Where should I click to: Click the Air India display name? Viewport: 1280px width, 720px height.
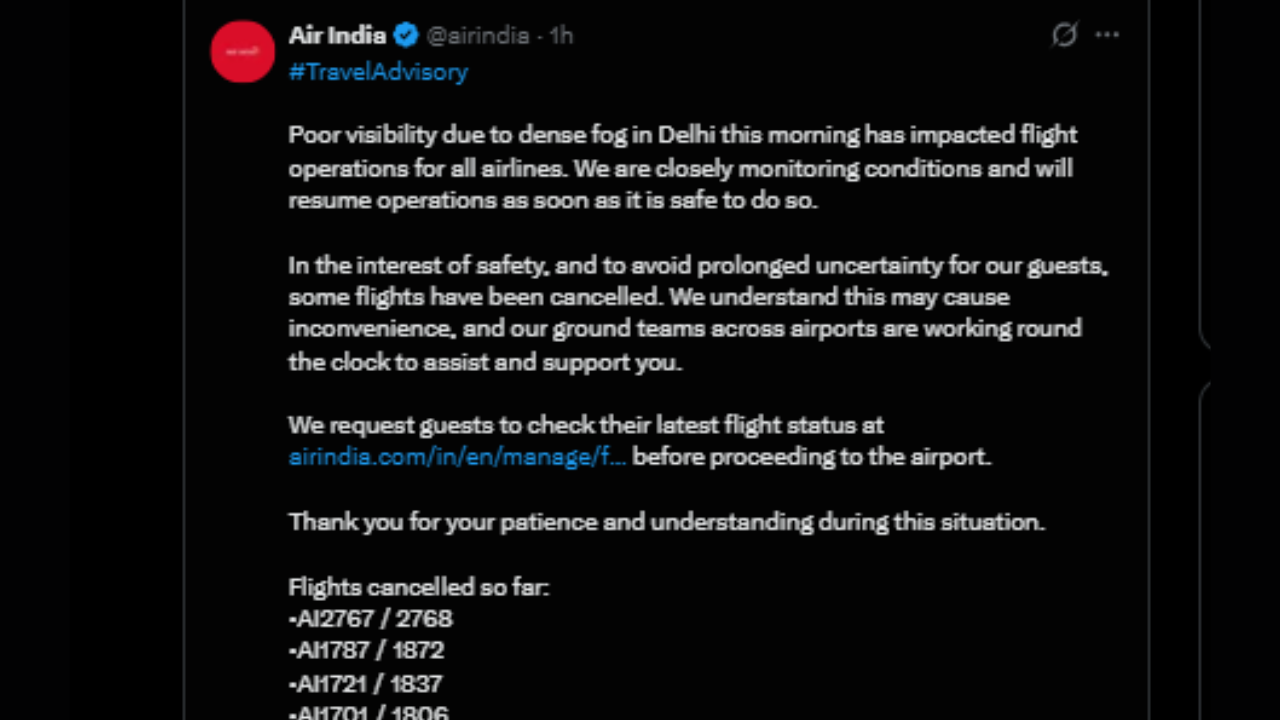click(337, 35)
